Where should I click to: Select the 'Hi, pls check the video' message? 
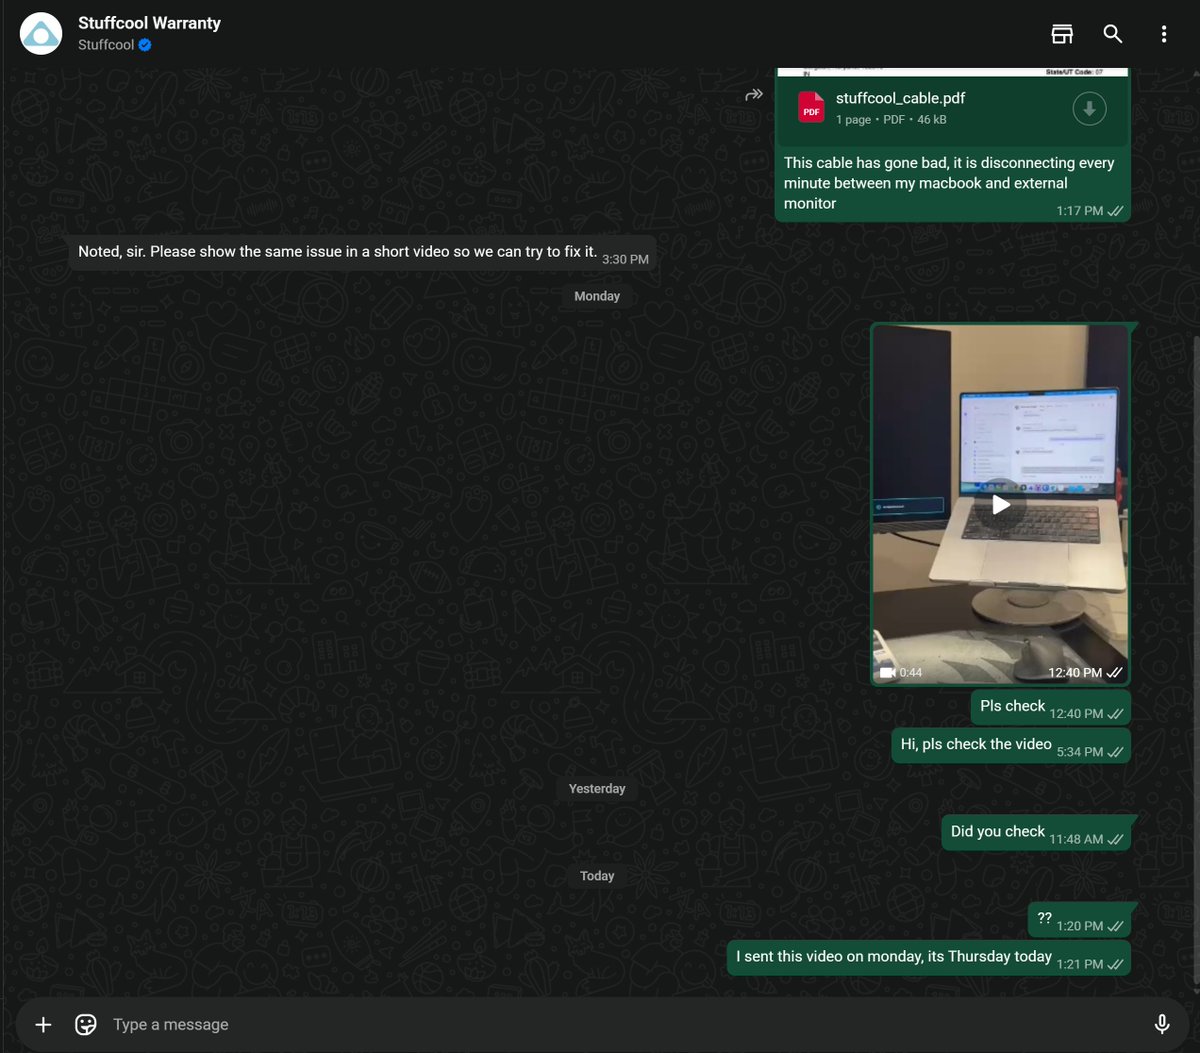pos(1011,745)
